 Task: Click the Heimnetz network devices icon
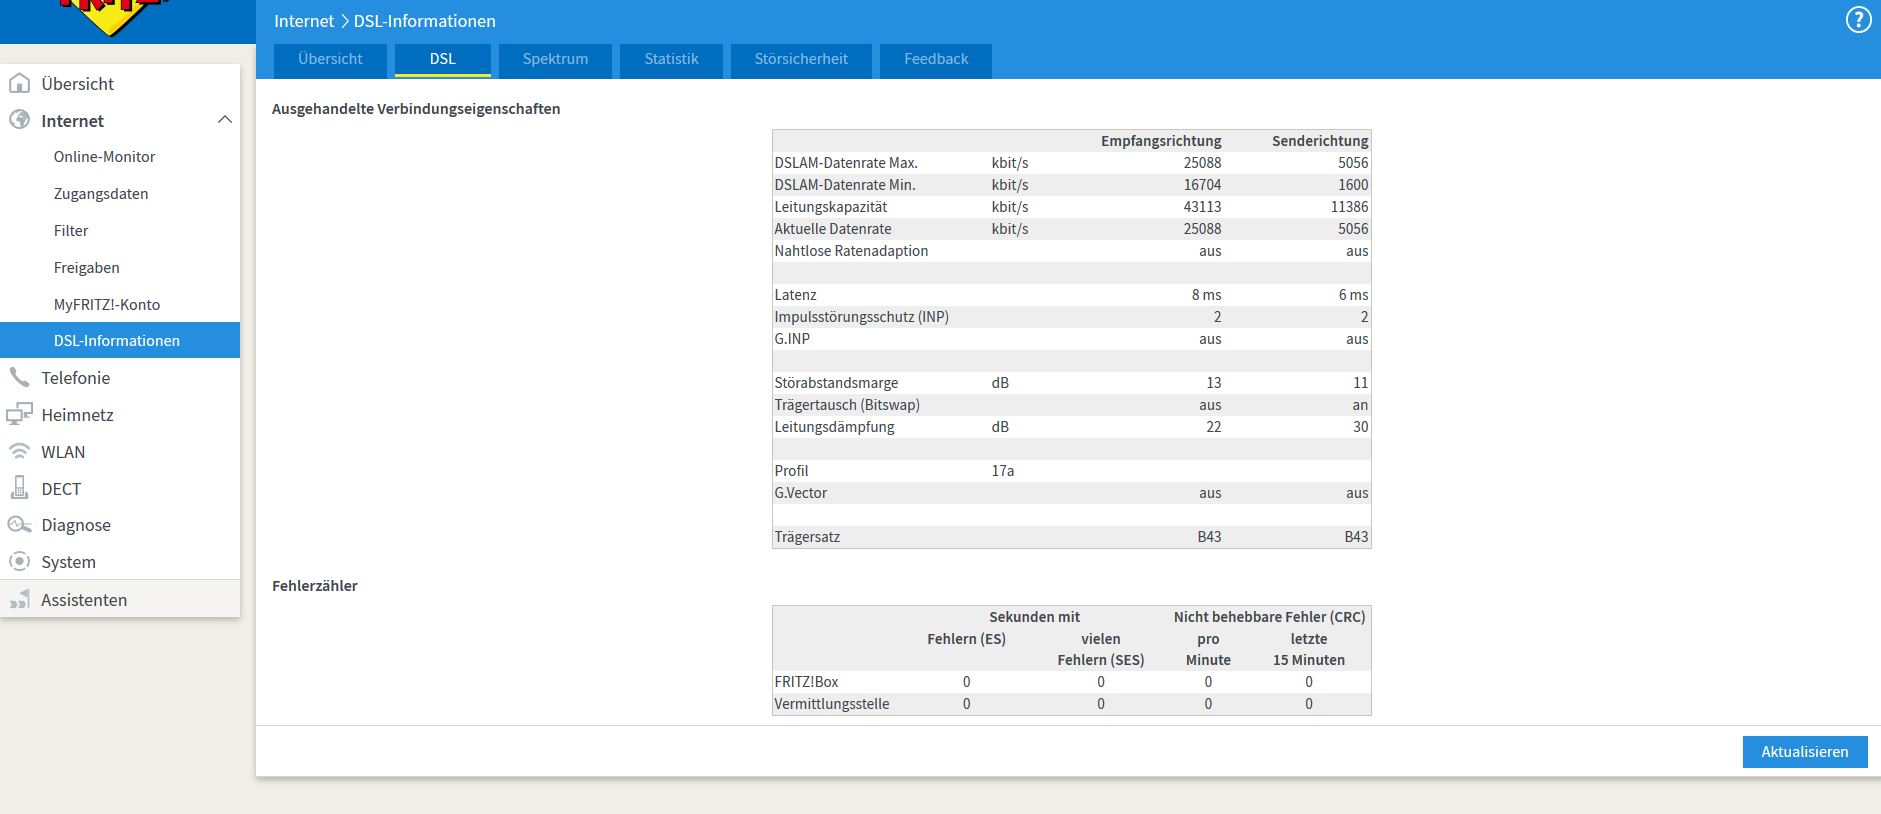pyautogui.click(x=19, y=414)
